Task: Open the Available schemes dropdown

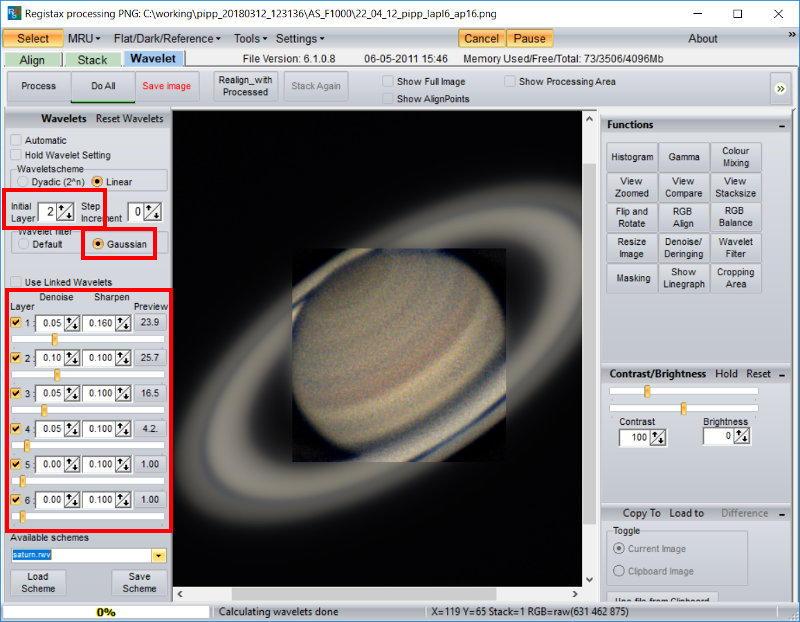Action: click(158, 555)
